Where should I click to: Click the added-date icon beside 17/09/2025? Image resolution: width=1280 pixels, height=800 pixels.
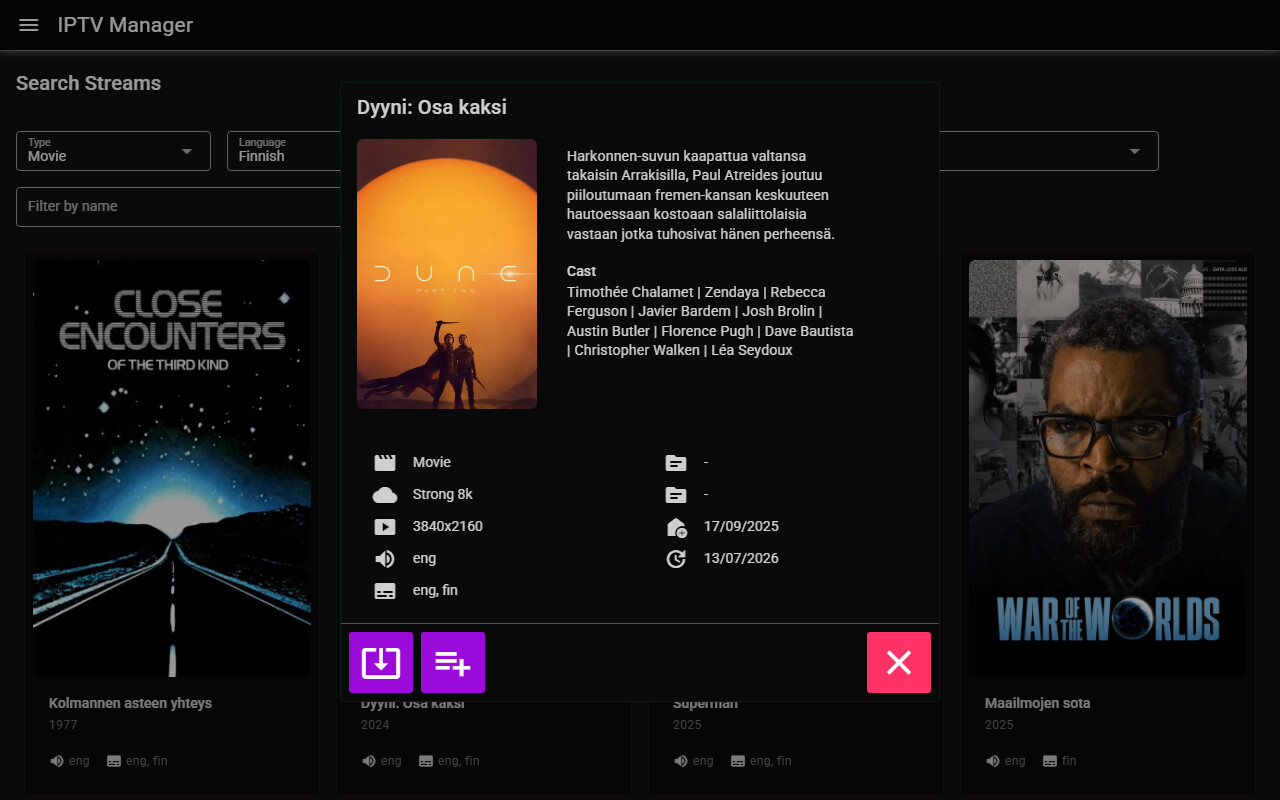click(676, 526)
